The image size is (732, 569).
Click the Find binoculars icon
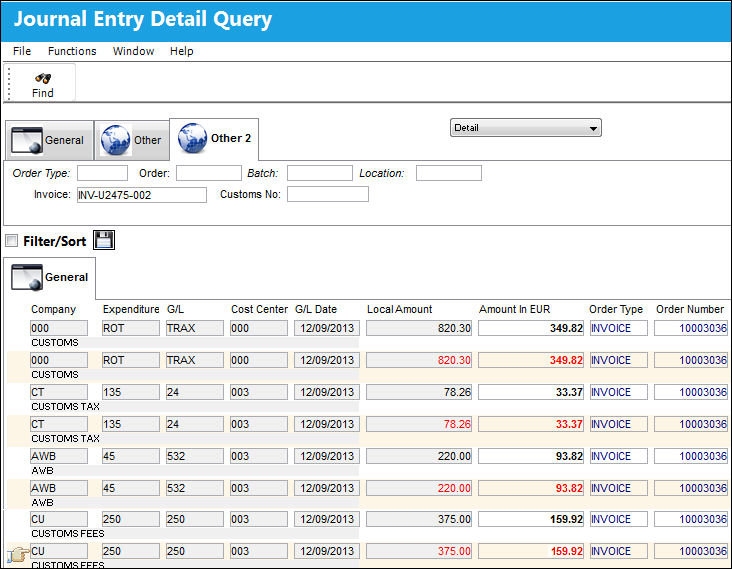43,78
